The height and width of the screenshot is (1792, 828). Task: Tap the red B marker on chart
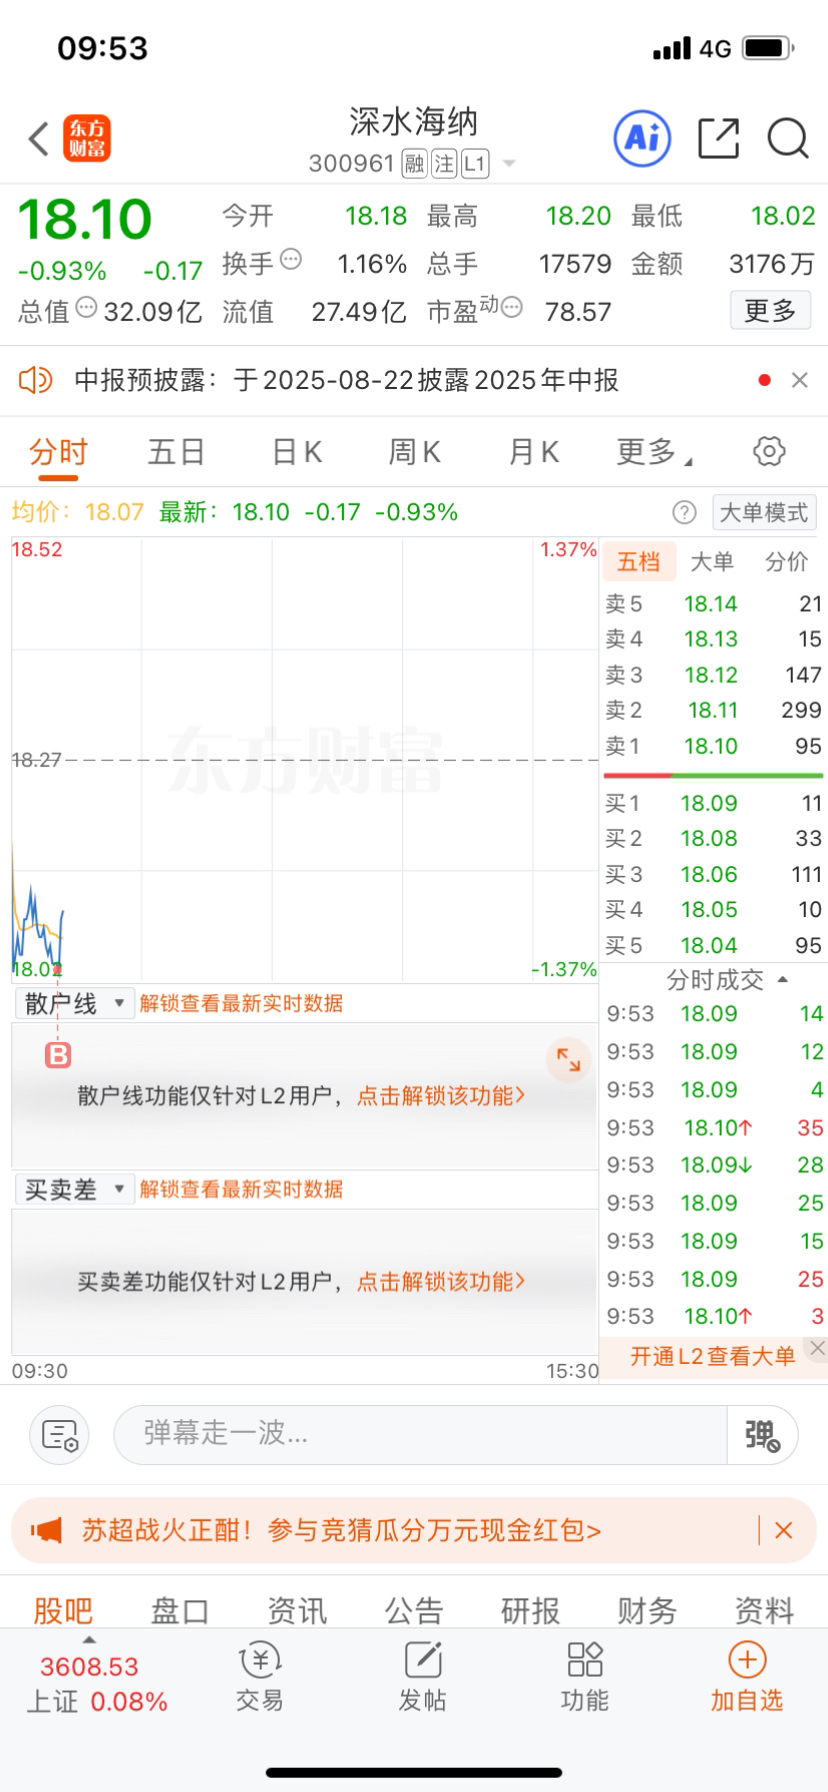[x=59, y=1054]
